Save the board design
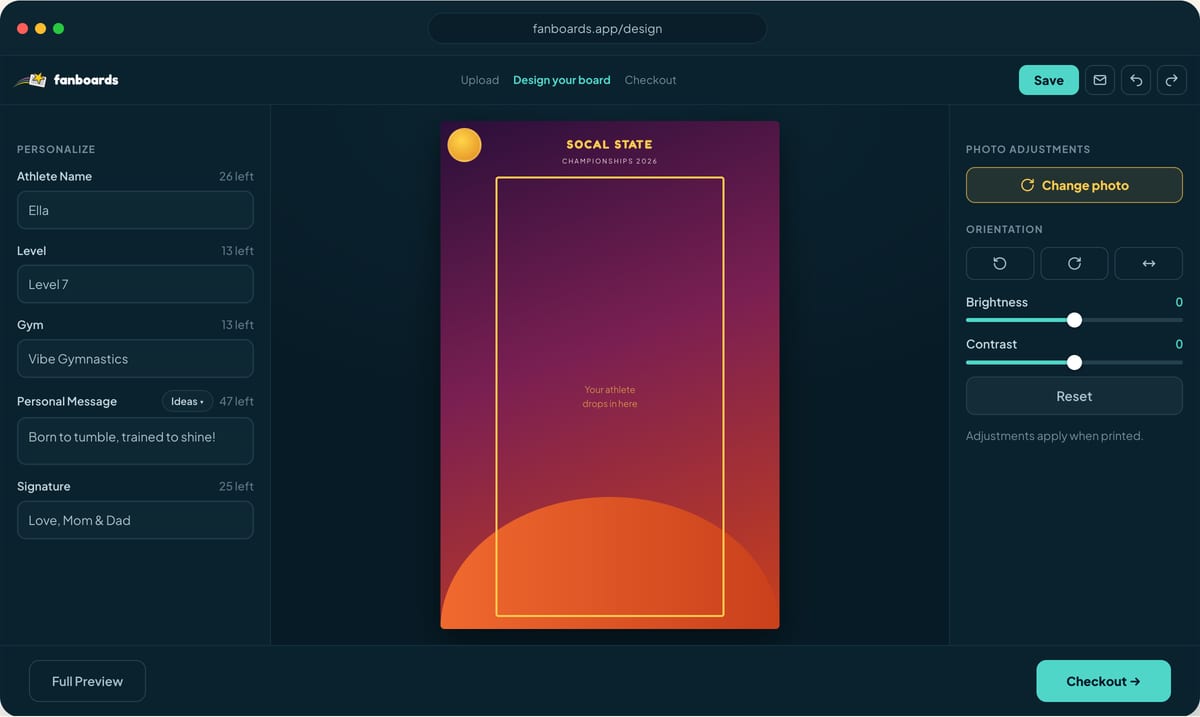Viewport: 1200px width, 717px height. pos(1049,80)
